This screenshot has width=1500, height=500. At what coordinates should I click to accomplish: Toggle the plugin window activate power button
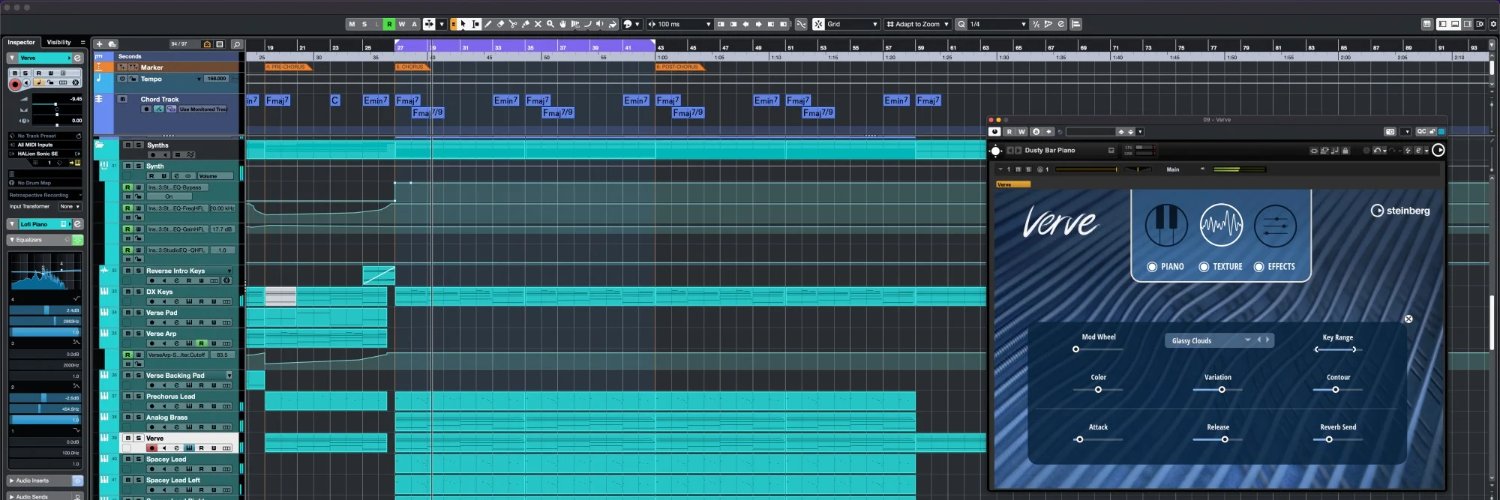[x=995, y=132]
